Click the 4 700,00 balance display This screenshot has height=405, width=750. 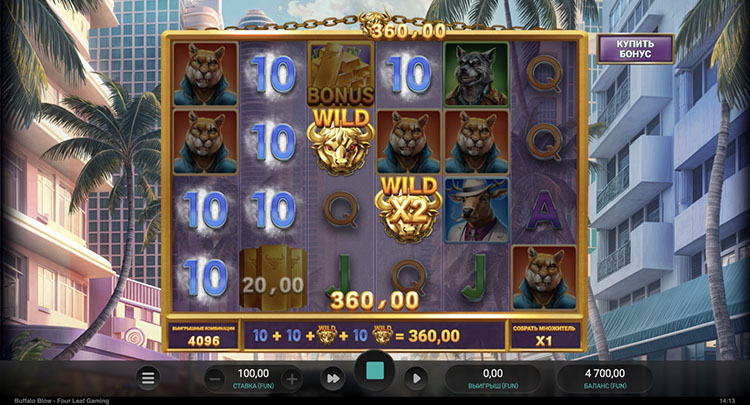tap(605, 378)
